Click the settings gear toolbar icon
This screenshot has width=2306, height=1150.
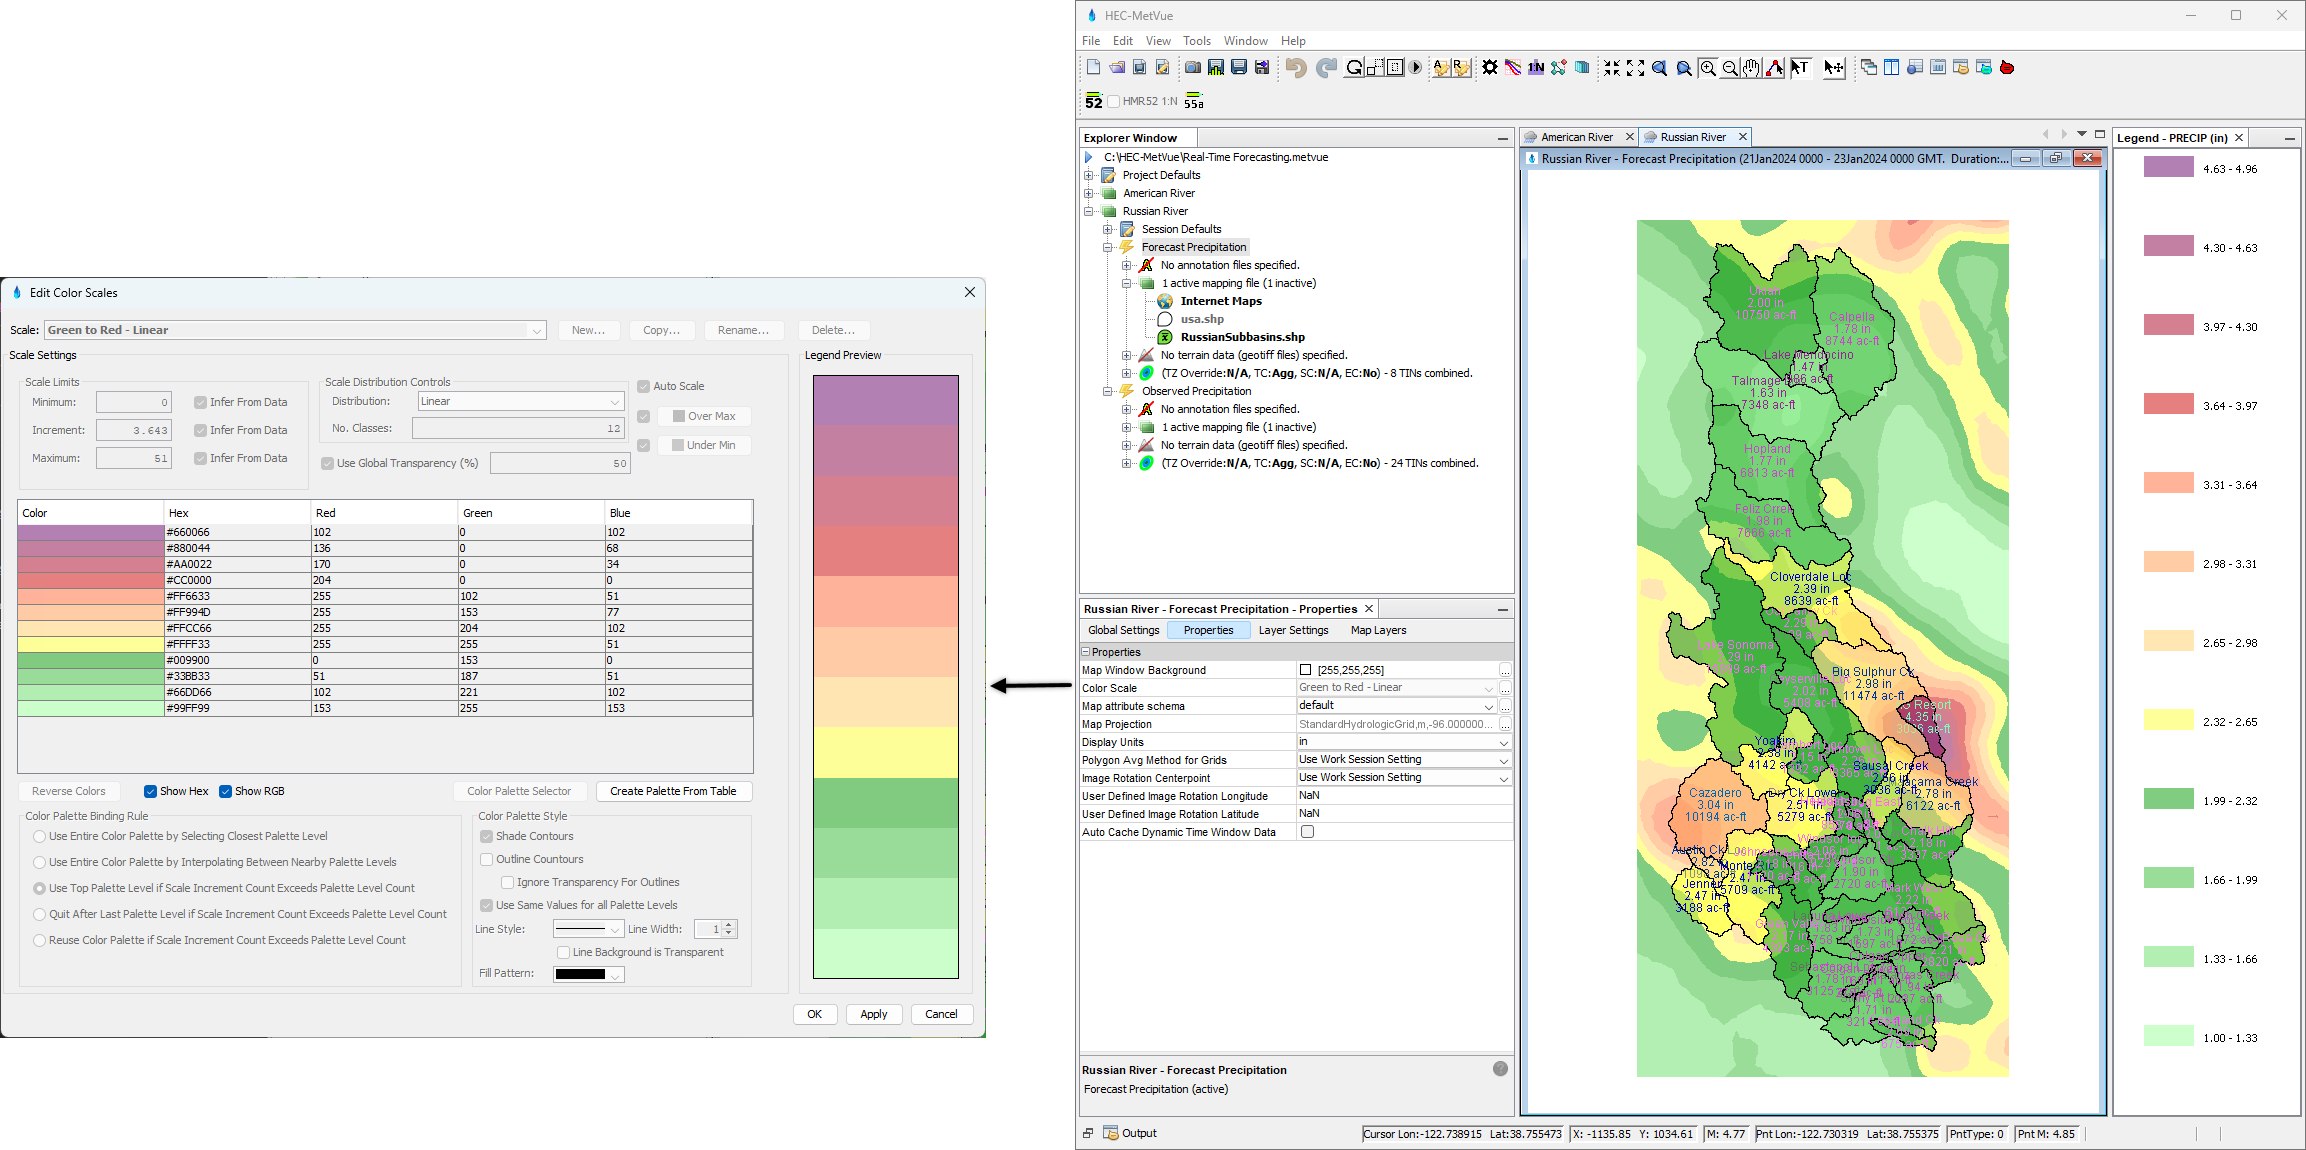click(x=1490, y=68)
